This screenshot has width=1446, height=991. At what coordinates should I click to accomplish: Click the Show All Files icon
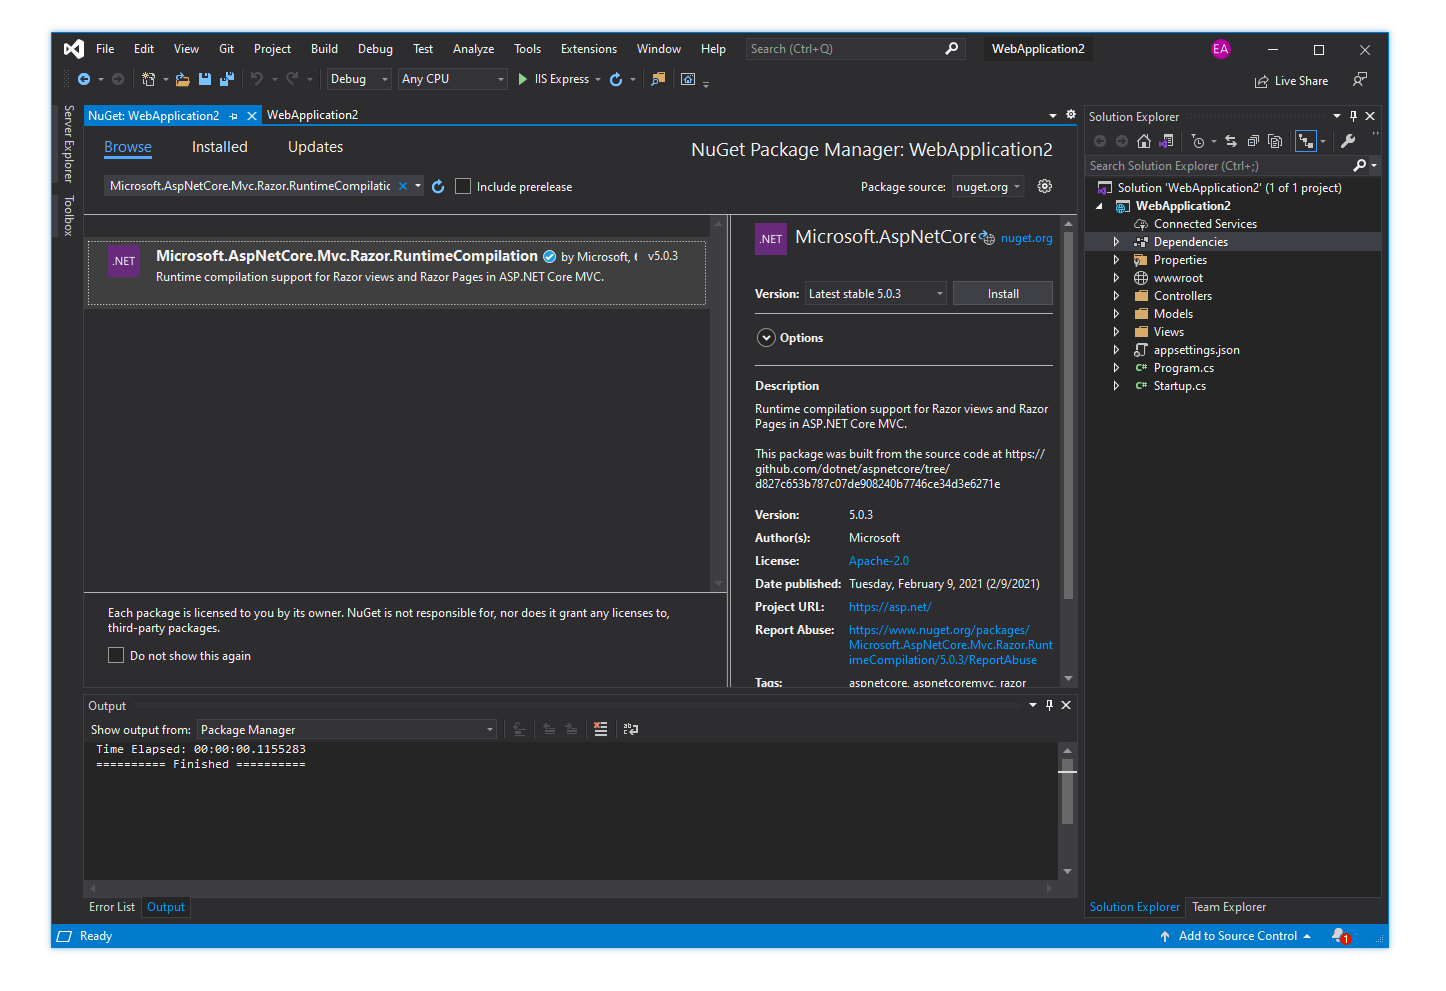1275,141
